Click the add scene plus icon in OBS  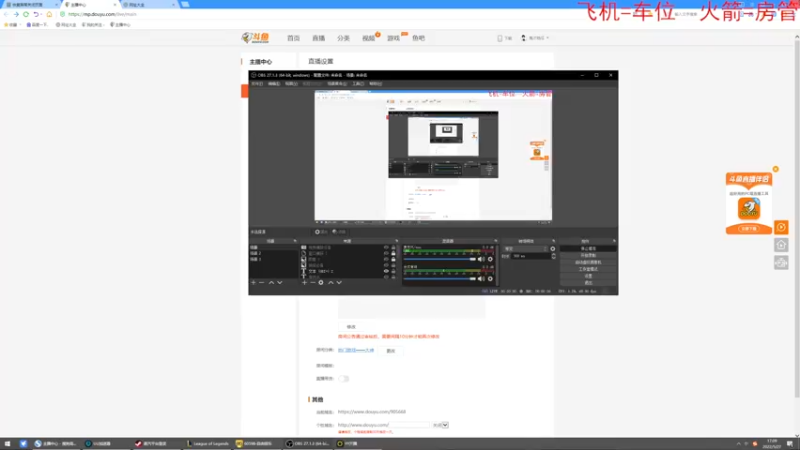click(254, 283)
